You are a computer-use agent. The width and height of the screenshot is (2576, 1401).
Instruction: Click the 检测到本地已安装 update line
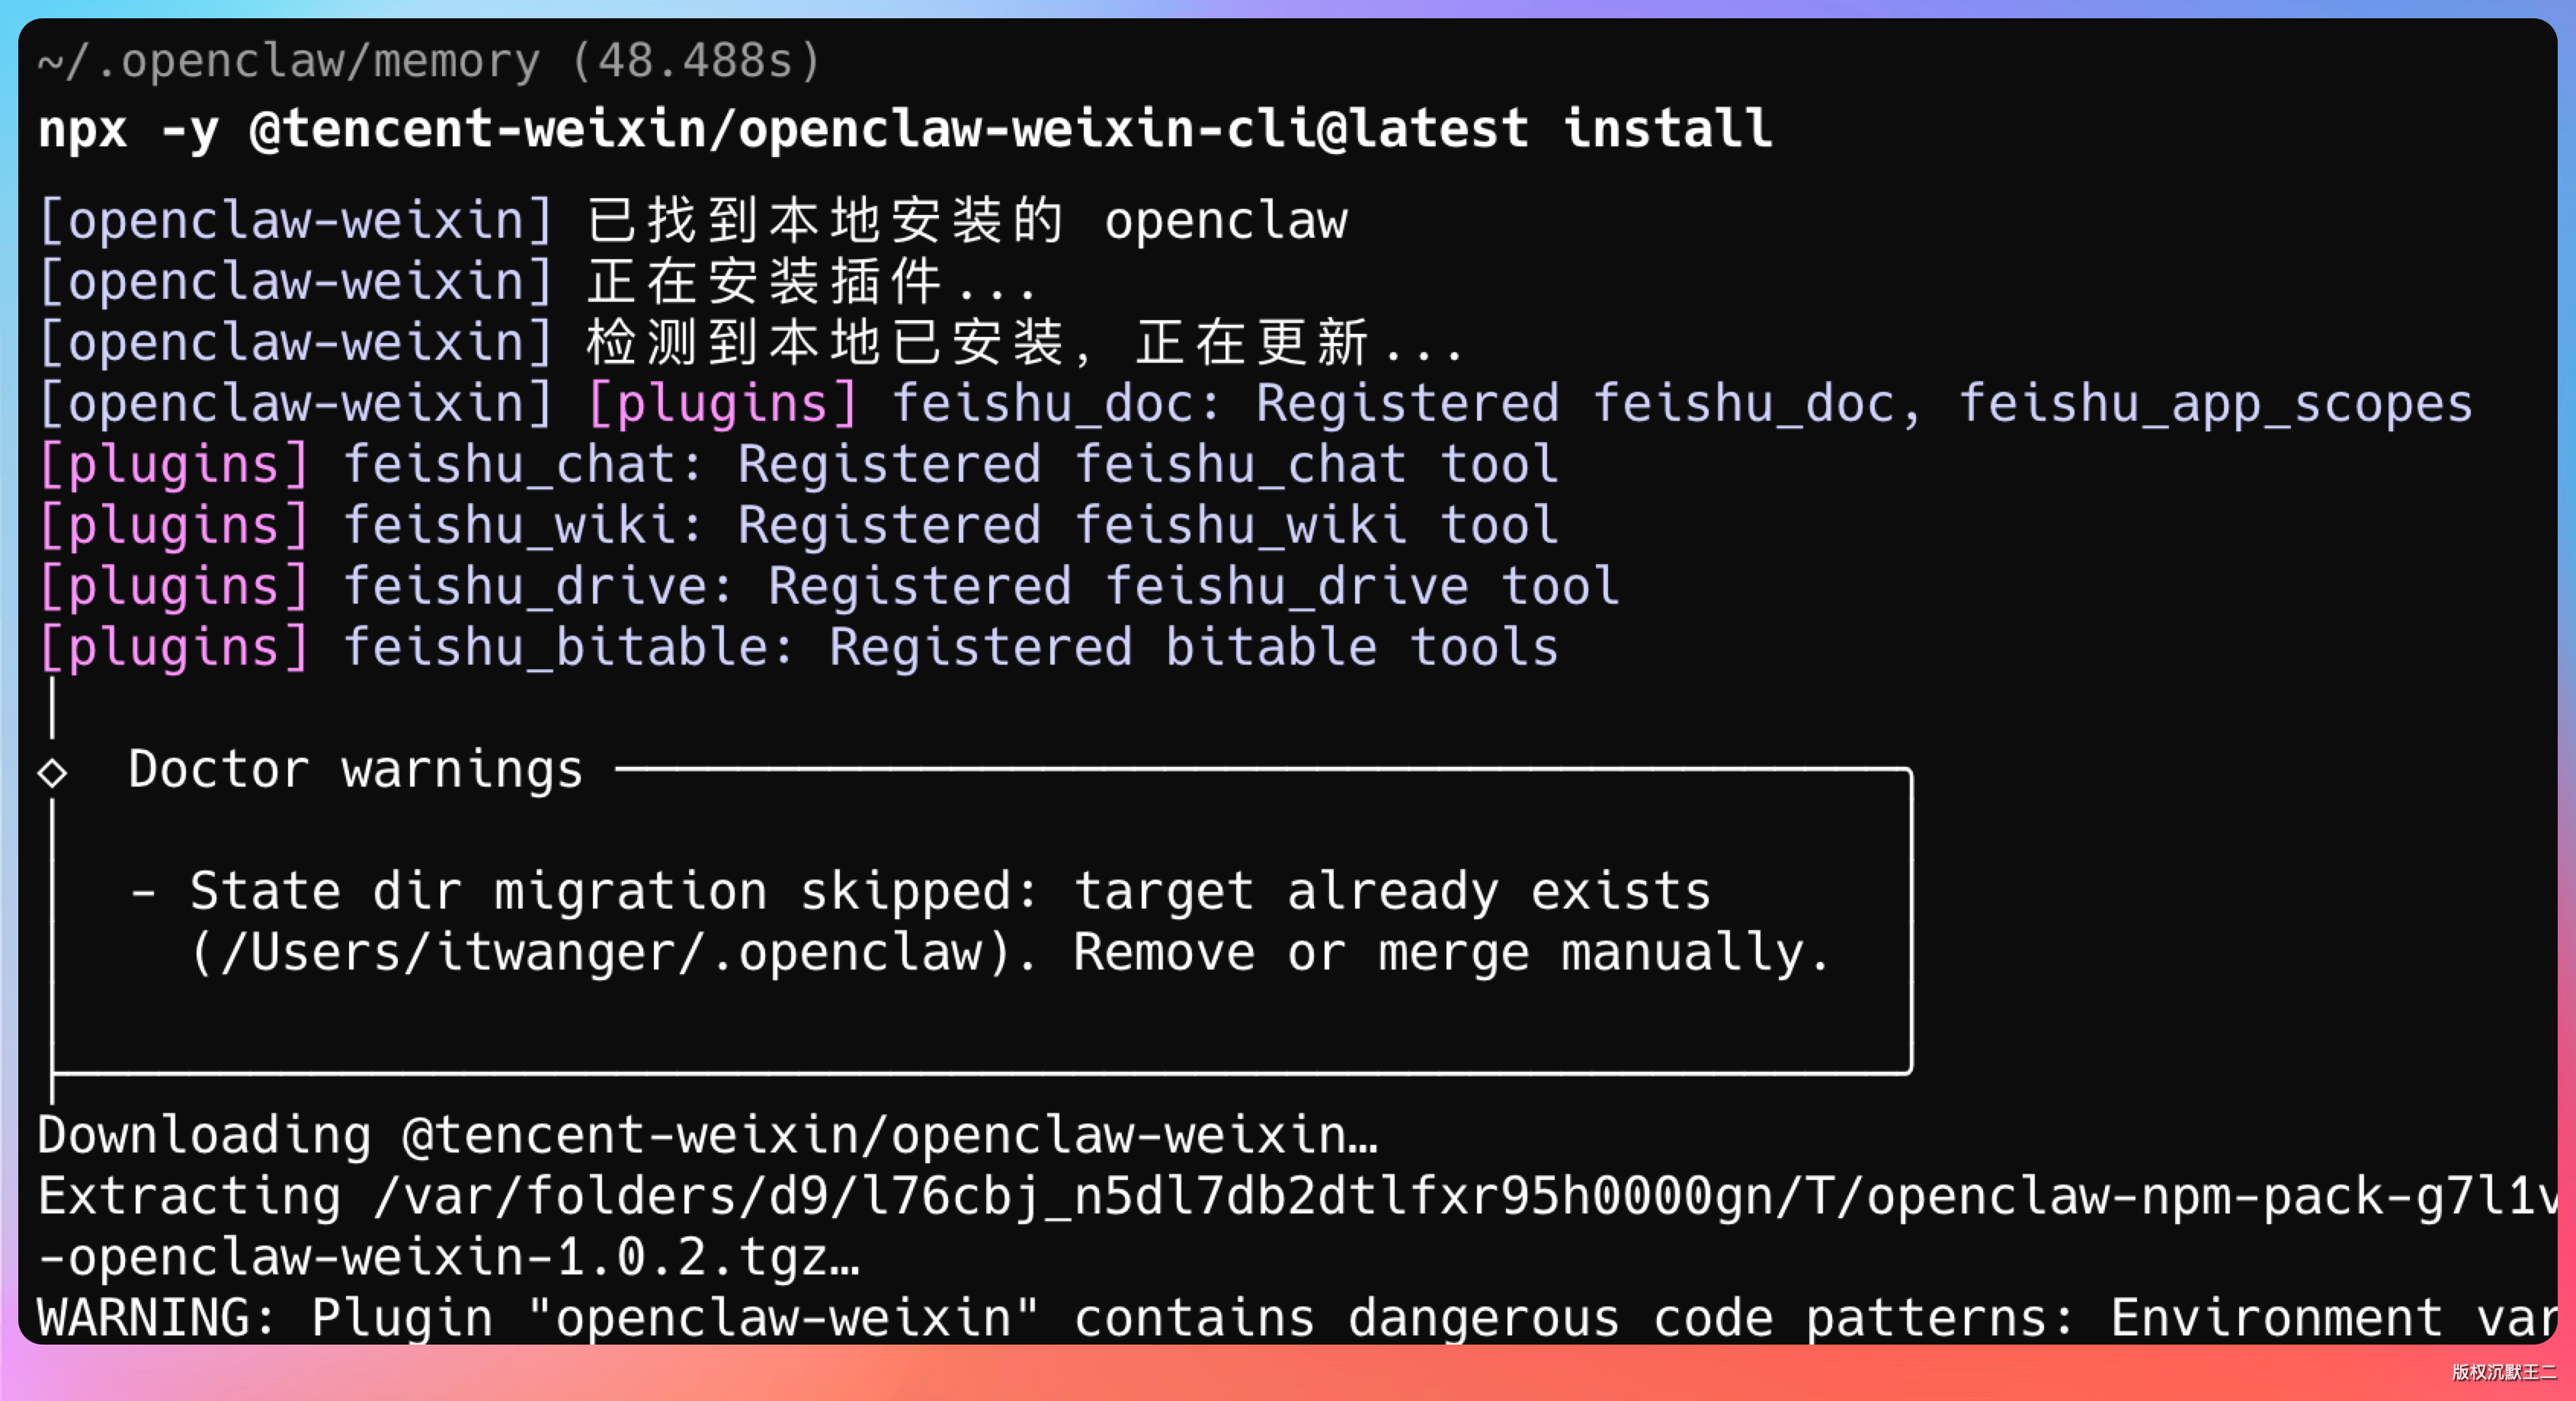tap(1024, 343)
